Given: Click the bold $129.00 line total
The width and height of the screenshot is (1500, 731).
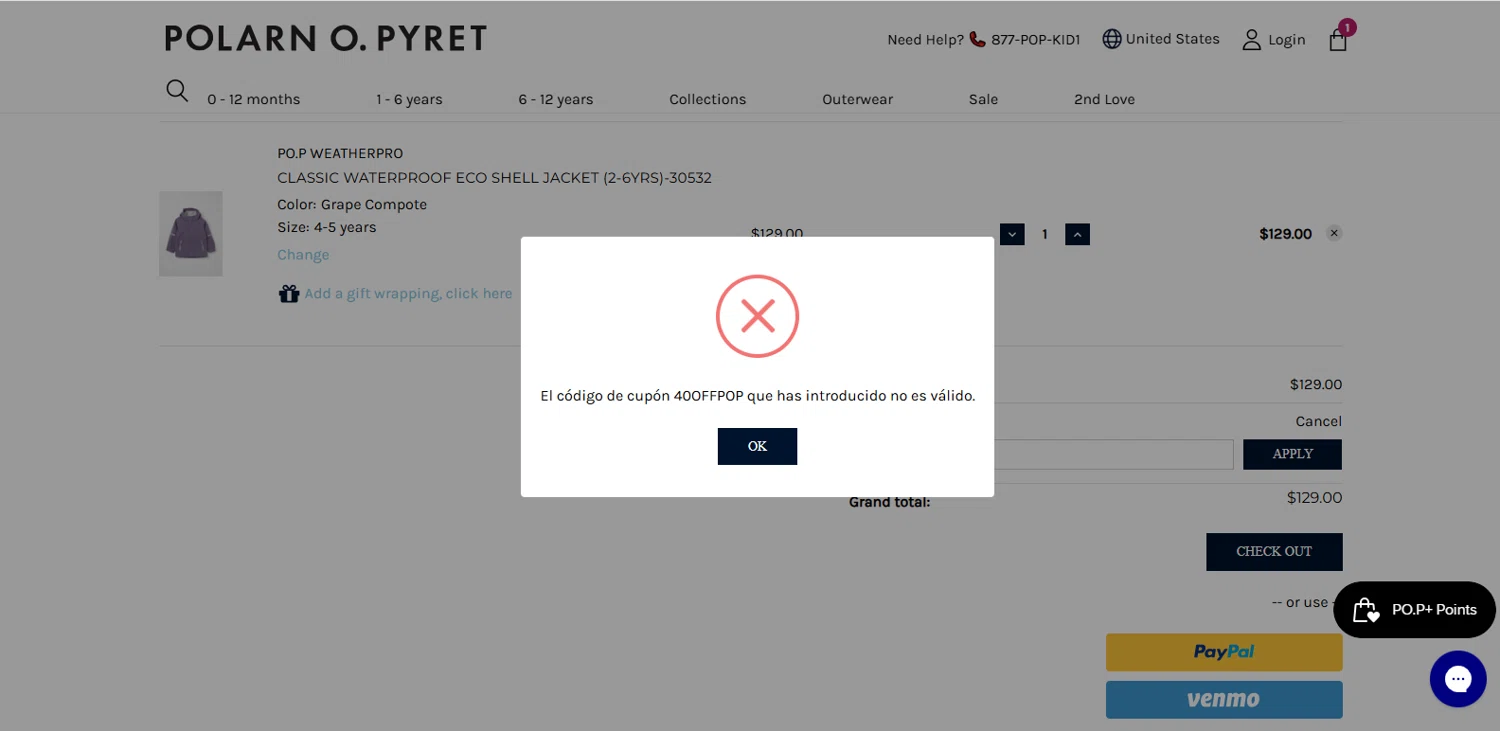Looking at the screenshot, I should point(1285,234).
